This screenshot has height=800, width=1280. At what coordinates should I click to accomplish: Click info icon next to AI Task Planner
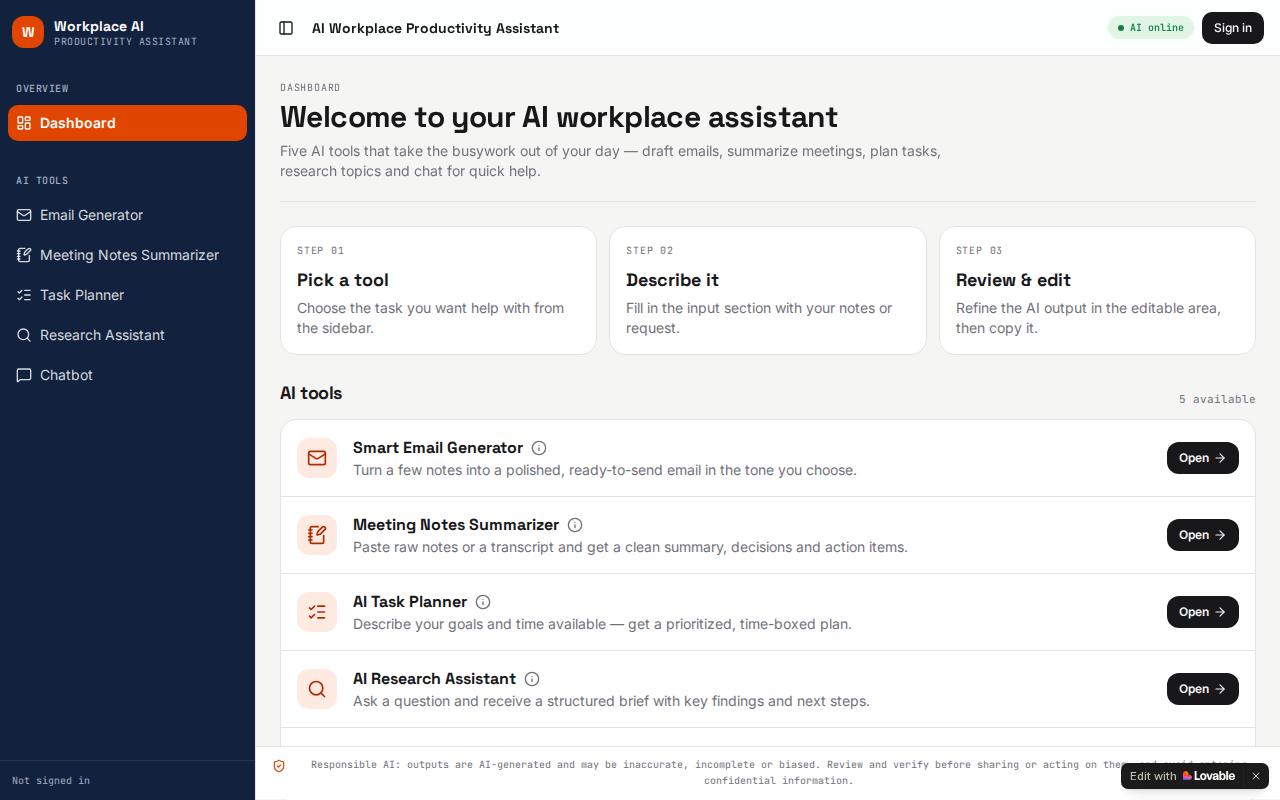[x=483, y=602]
